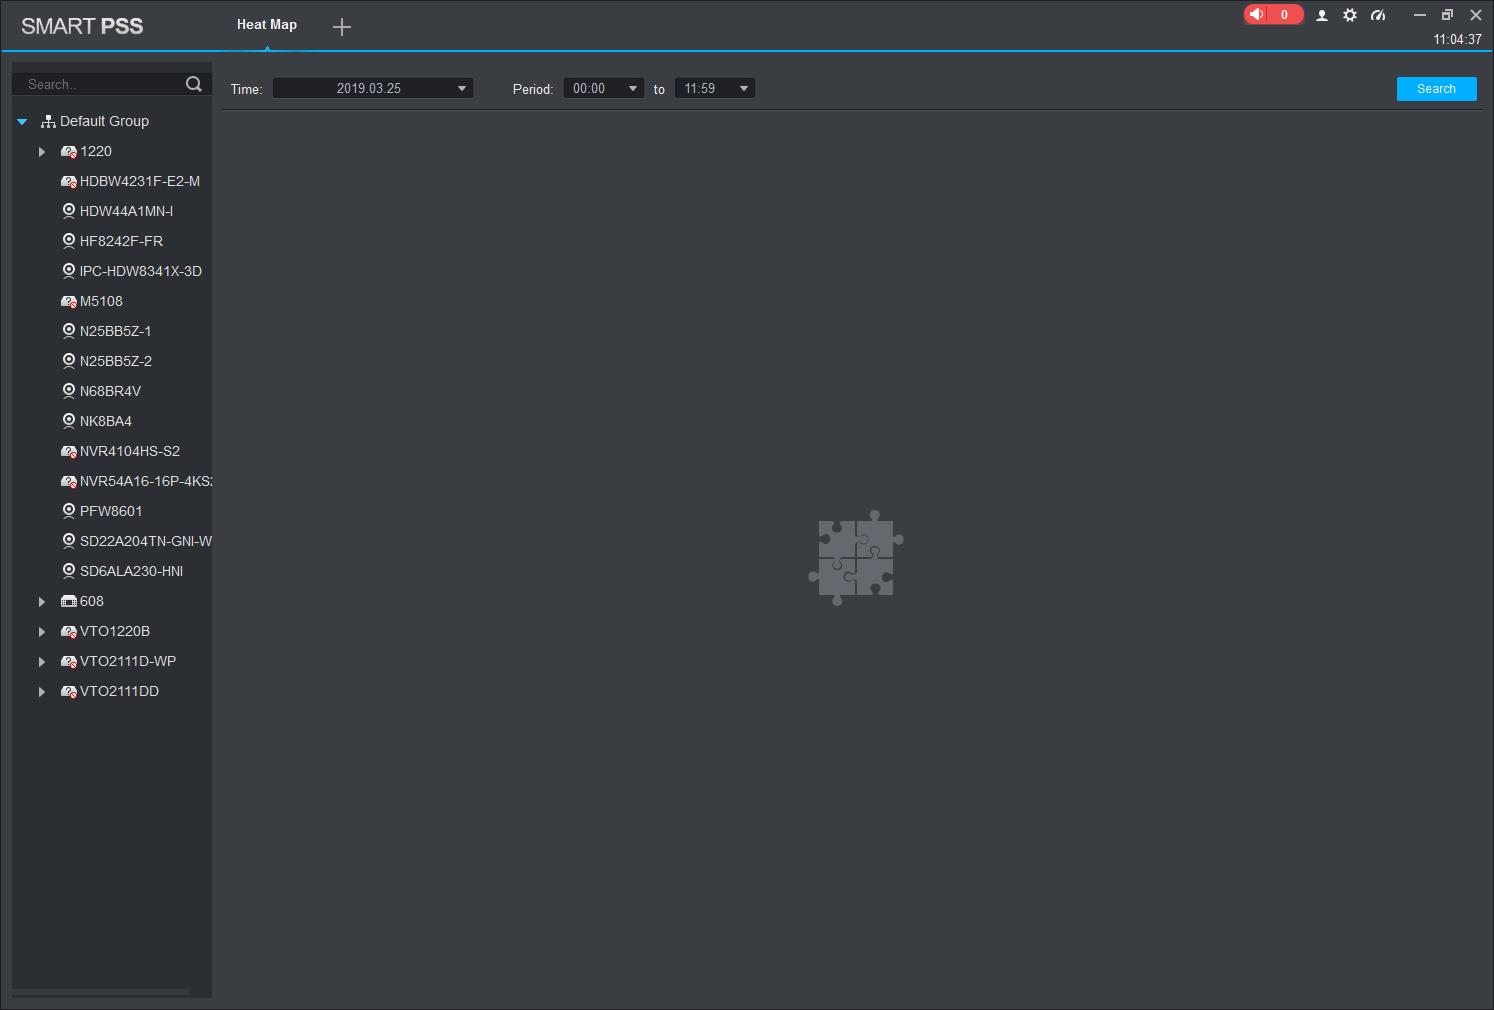Focus the device Search input field
This screenshot has height=1010, width=1494.
[x=100, y=84]
